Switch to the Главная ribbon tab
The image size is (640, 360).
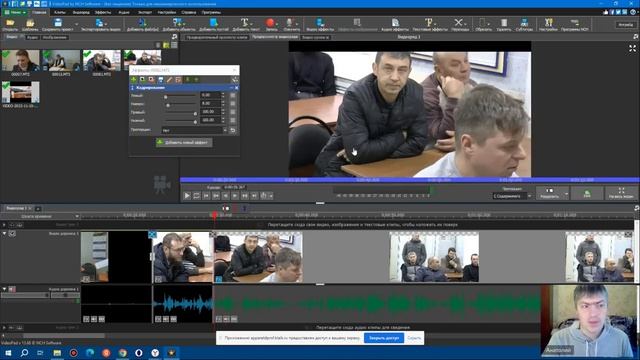pyautogui.click(x=39, y=12)
